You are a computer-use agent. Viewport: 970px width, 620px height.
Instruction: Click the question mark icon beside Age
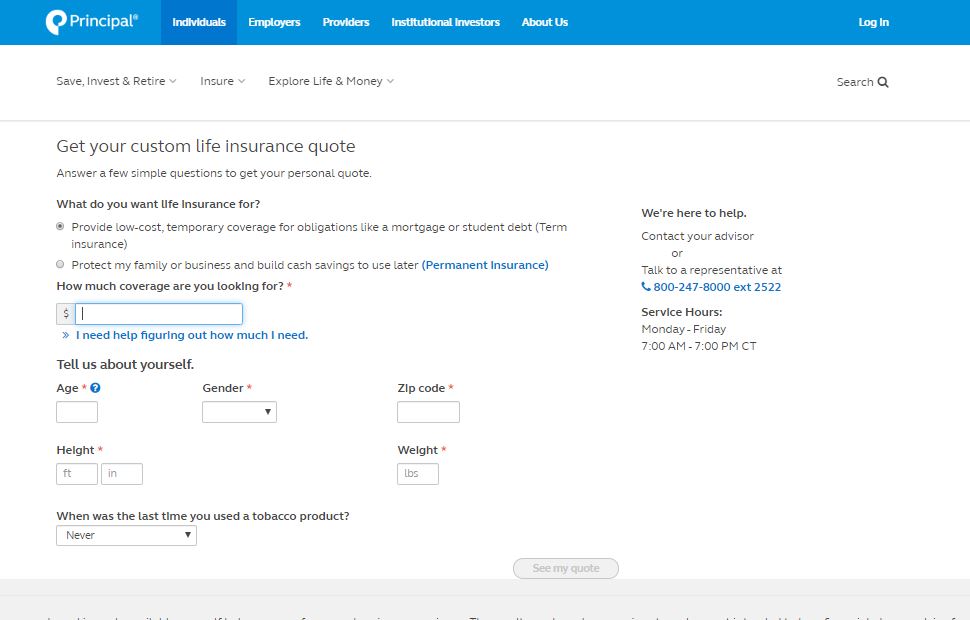coord(95,388)
